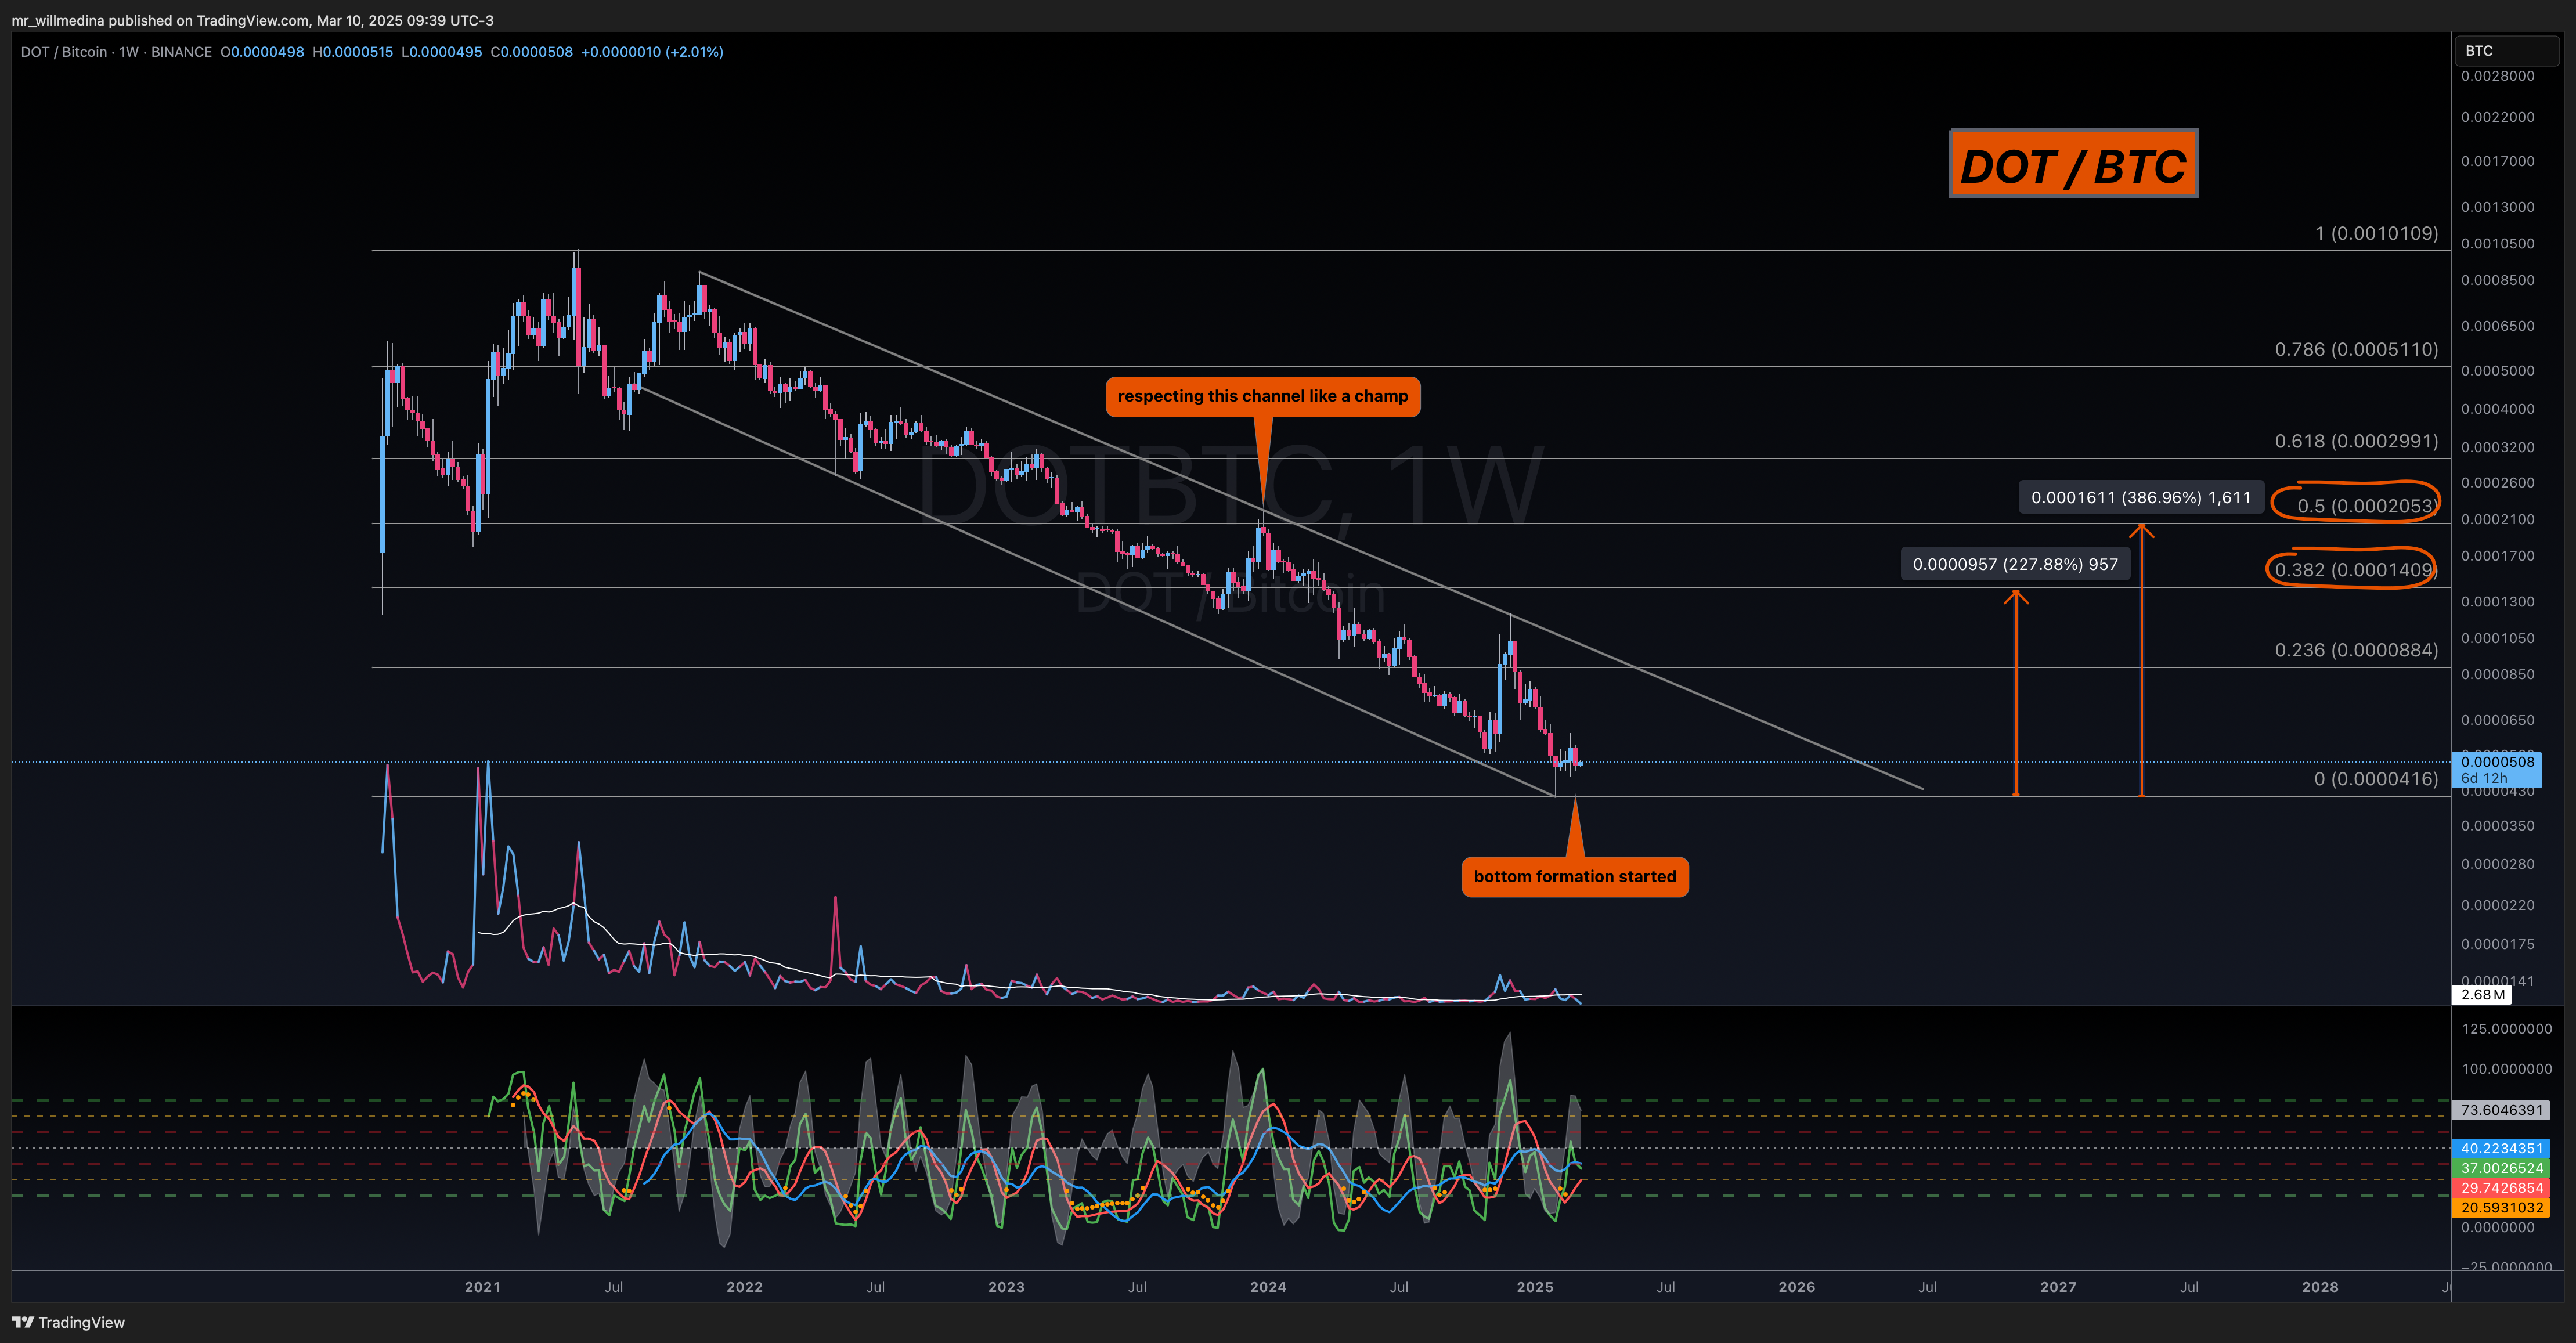Click the Fib level label 0.786 (0.0005110)
Screen dimensions: 2576x1343
pyautogui.click(x=2356, y=349)
